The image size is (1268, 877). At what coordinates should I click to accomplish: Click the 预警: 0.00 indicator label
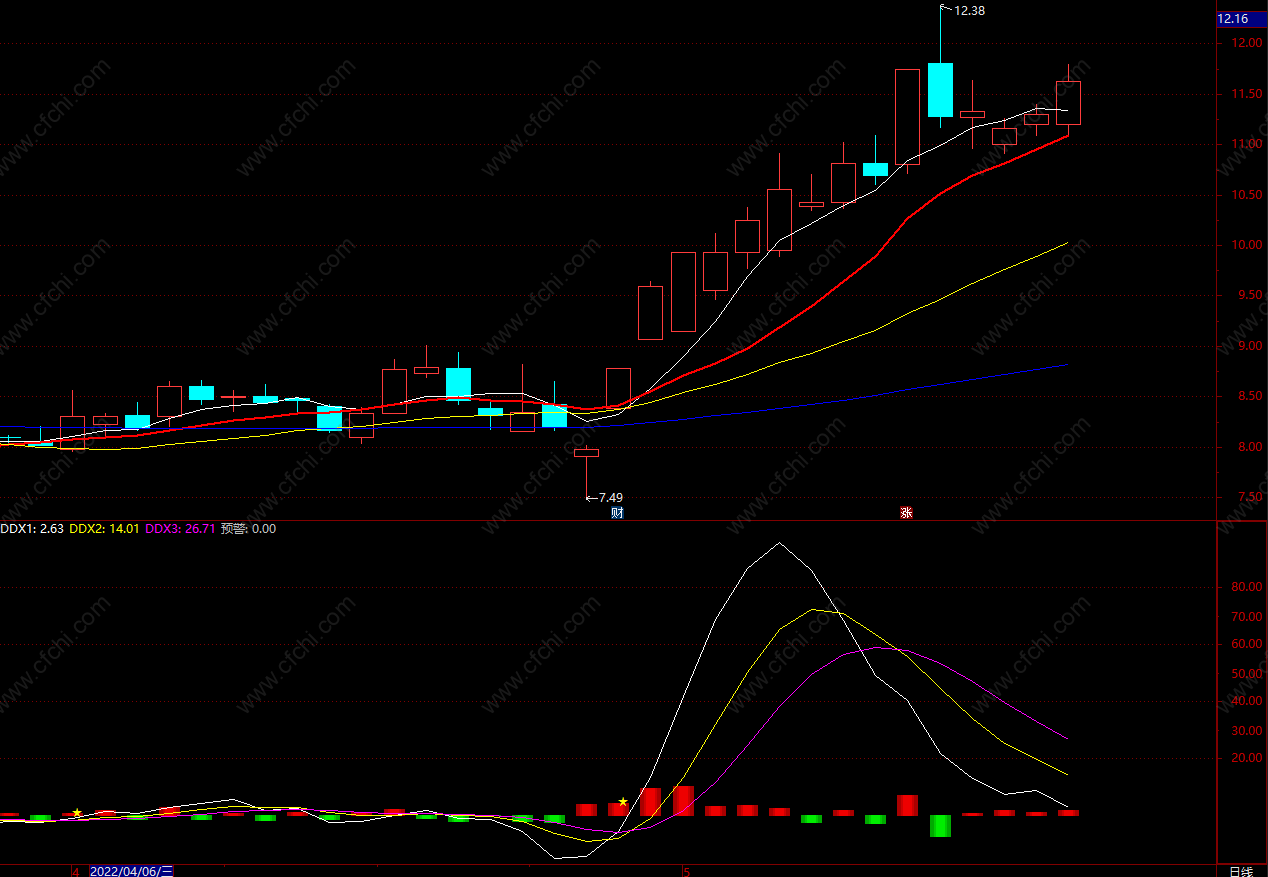coord(249,529)
